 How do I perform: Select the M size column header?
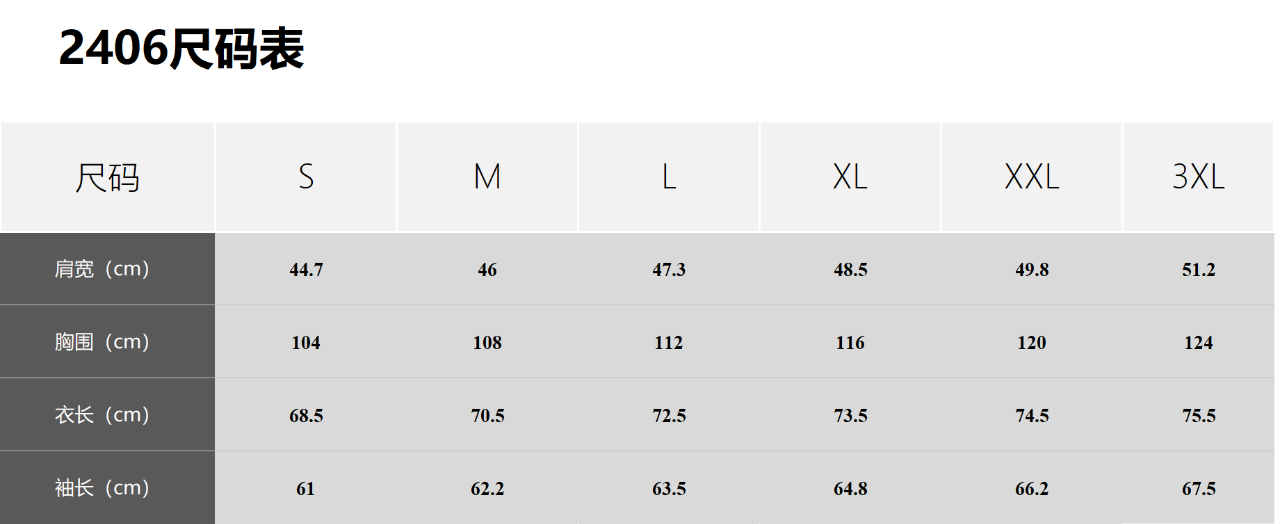(x=487, y=177)
